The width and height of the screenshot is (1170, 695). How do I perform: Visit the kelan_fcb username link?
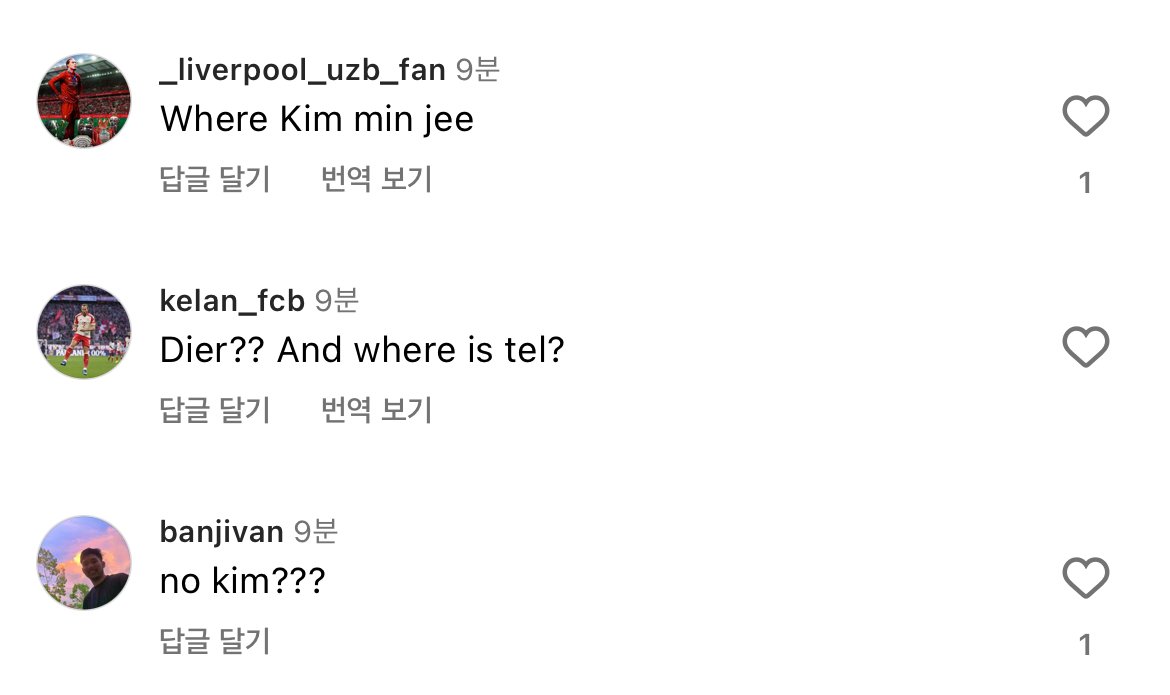232,300
